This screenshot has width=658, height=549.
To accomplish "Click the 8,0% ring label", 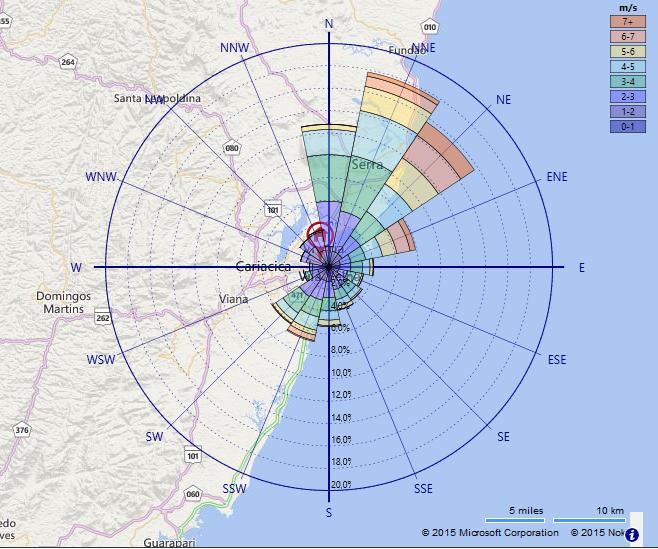I will [x=340, y=350].
